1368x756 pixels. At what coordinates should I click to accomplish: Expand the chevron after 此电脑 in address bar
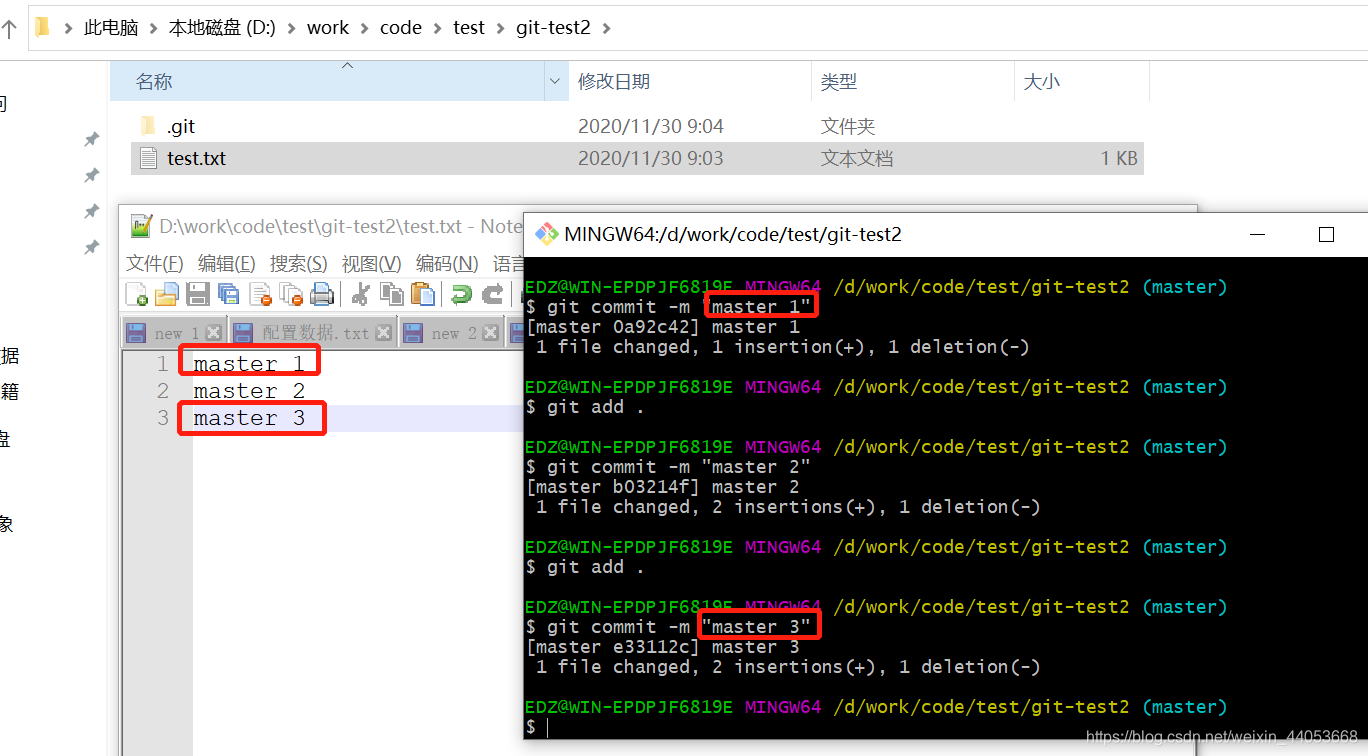pos(153,28)
